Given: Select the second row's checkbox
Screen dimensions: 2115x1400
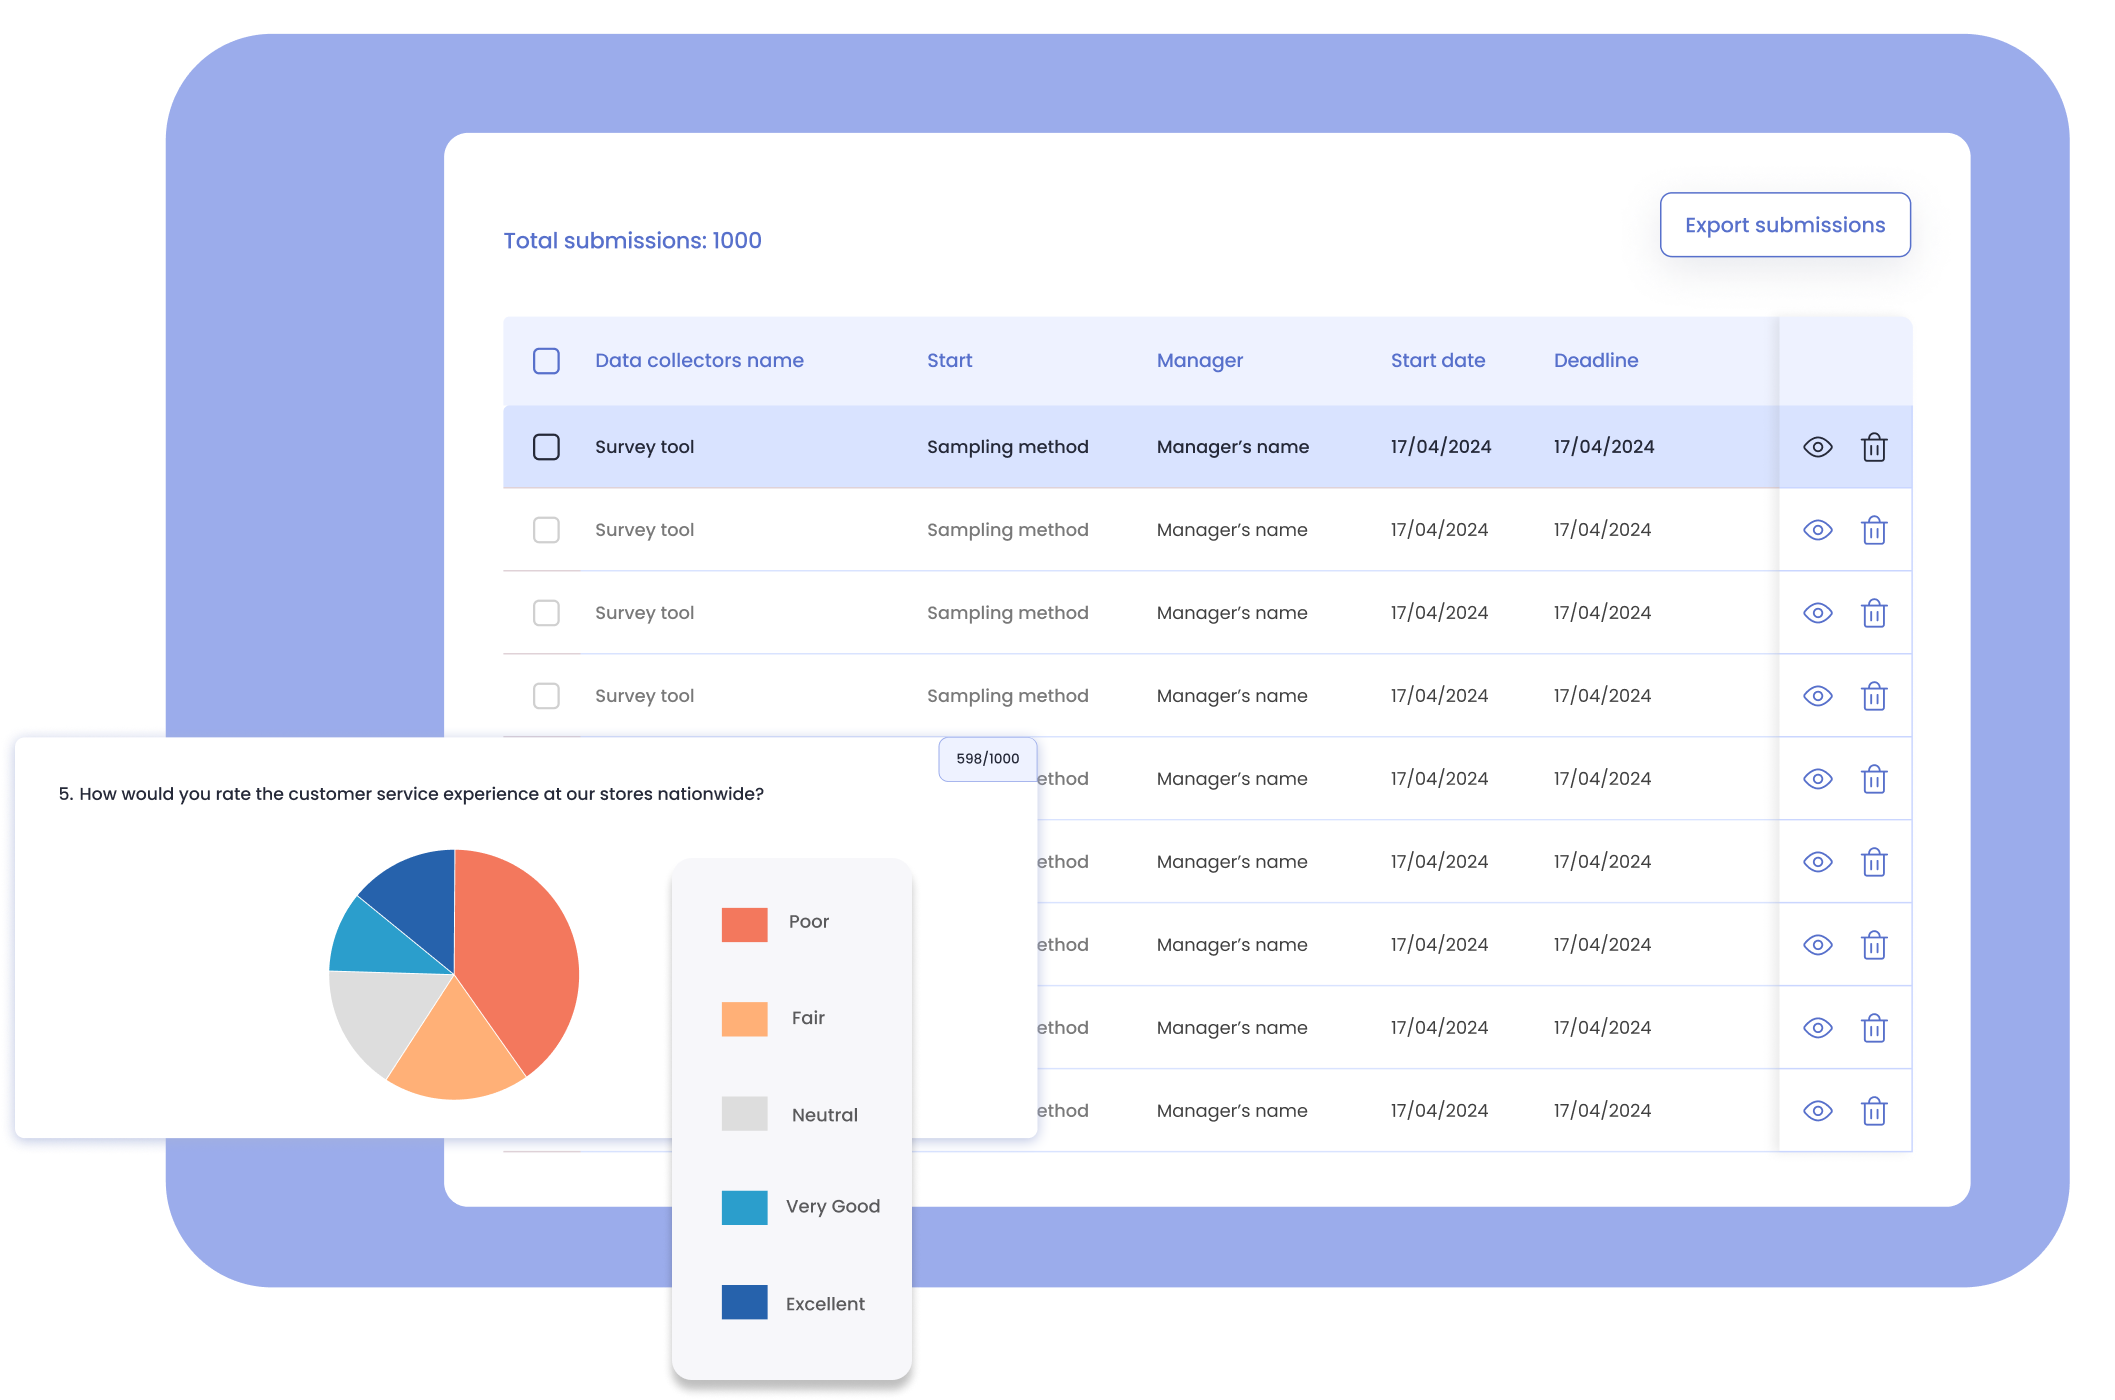Looking at the screenshot, I should tap(546, 530).
